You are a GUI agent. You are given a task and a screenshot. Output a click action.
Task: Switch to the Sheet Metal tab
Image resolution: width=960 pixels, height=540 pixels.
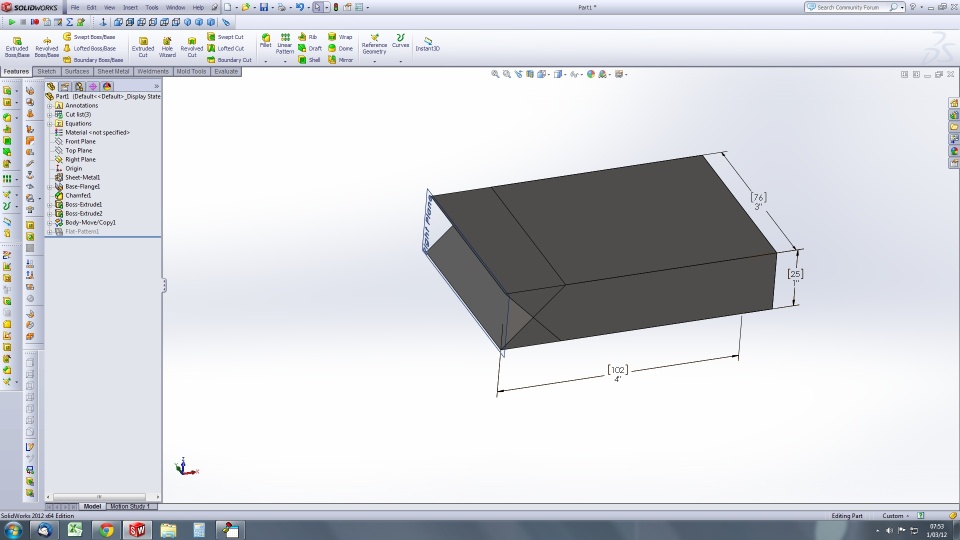click(x=113, y=72)
